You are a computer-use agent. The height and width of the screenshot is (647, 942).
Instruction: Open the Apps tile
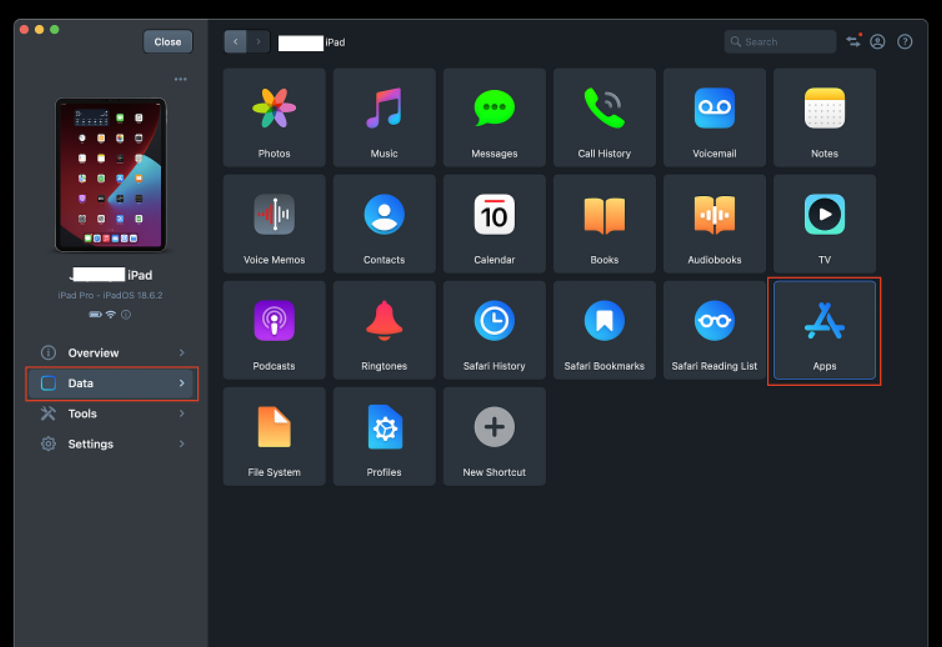(x=824, y=330)
